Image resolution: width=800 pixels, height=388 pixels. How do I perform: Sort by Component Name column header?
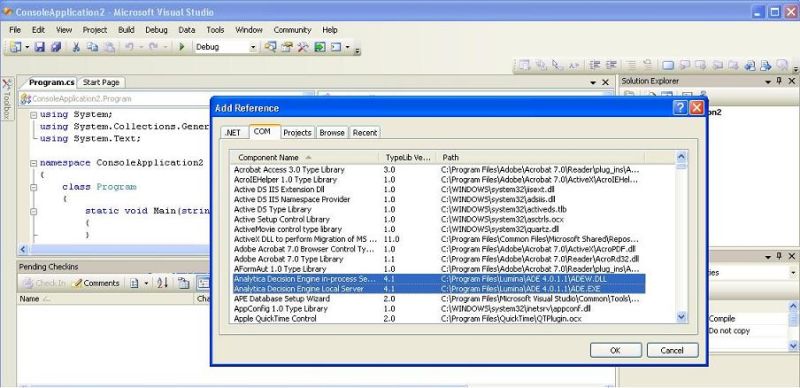pyautogui.click(x=304, y=157)
